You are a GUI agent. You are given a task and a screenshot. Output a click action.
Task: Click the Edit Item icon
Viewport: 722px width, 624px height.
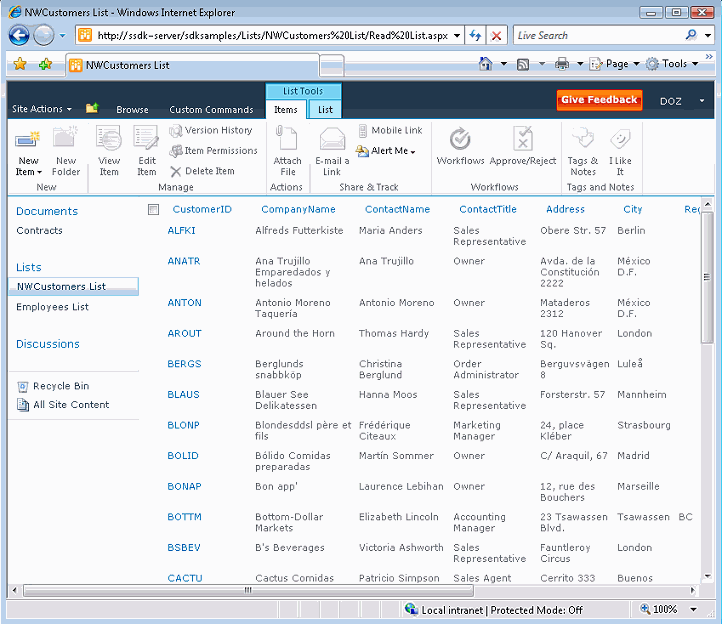pyautogui.click(x=146, y=139)
